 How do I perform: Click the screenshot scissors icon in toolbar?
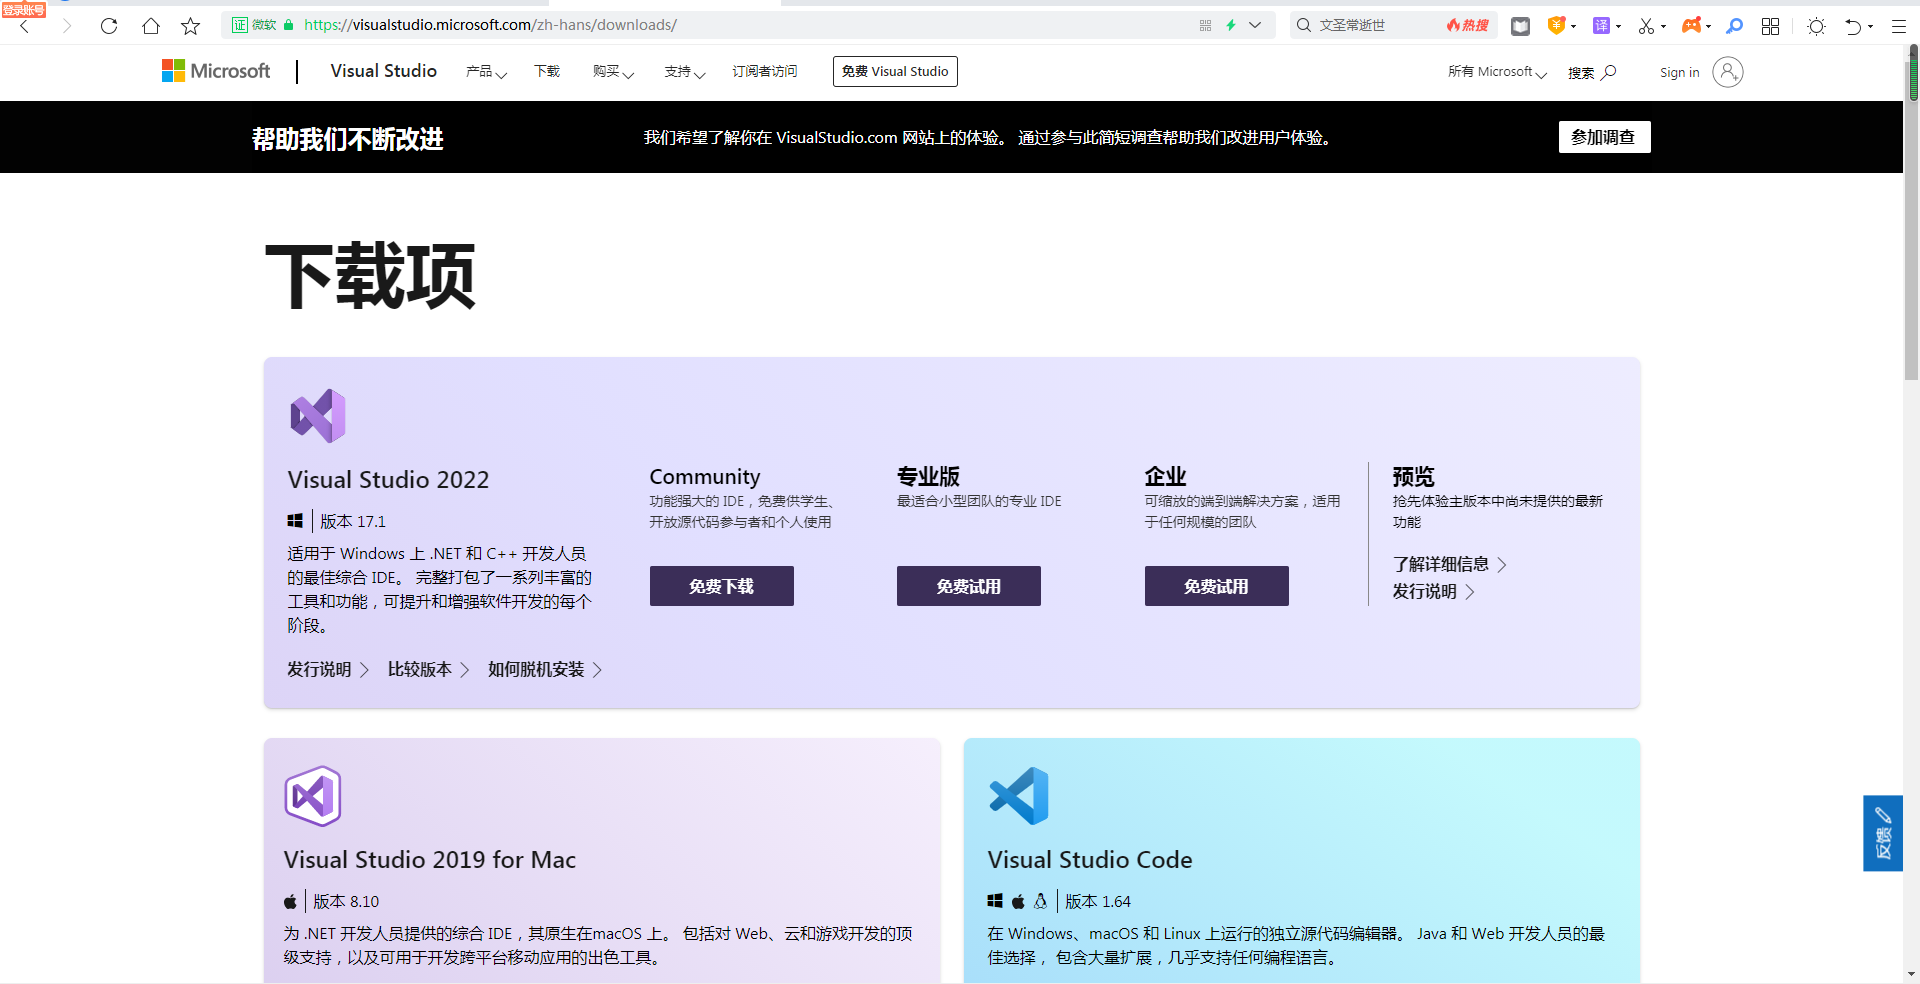pyautogui.click(x=1648, y=25)
